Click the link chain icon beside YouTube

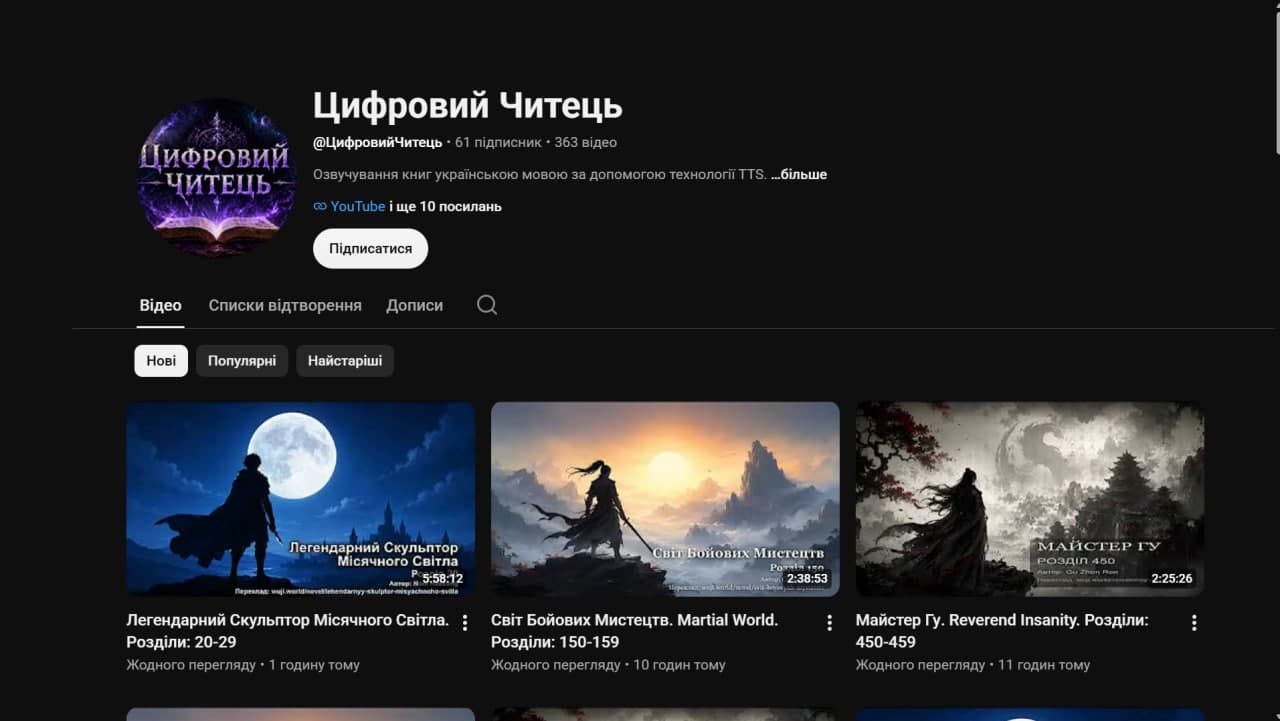[x=320, y=206]
